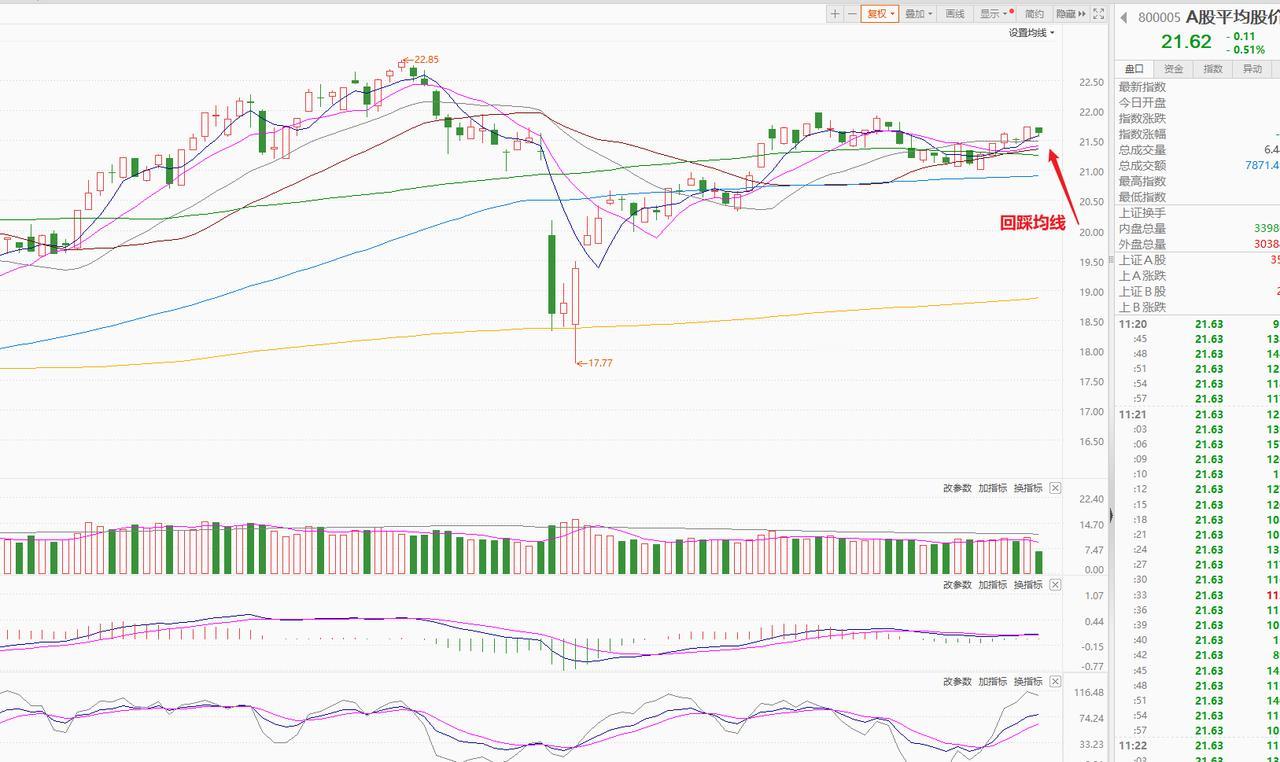Click 改参数 in the KDJ panel
The image size is (1280, 762).
957,682
